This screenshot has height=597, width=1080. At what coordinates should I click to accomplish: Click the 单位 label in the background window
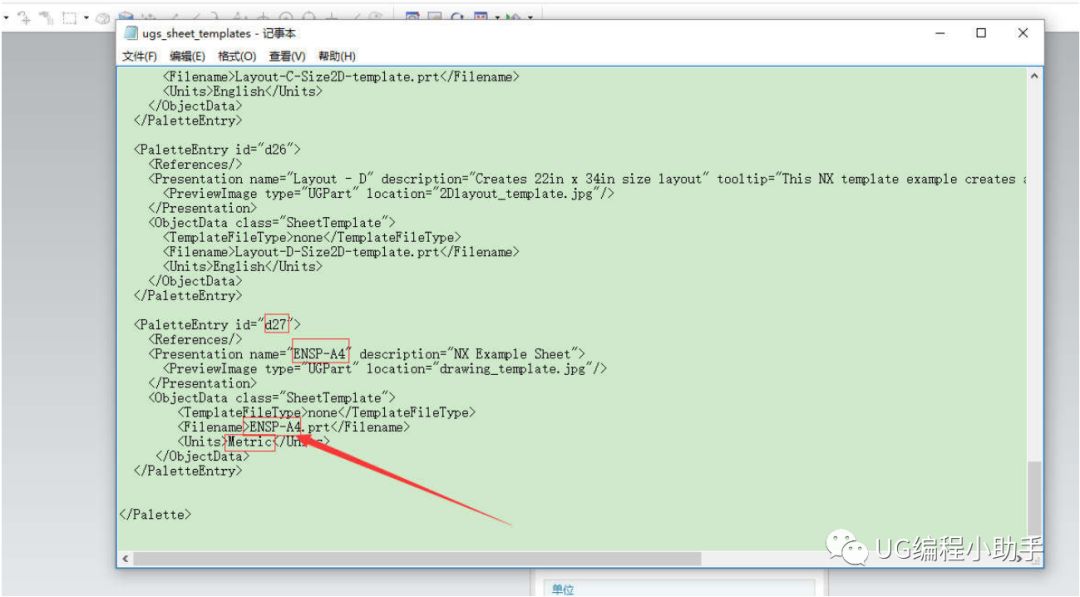pos(563,589)
